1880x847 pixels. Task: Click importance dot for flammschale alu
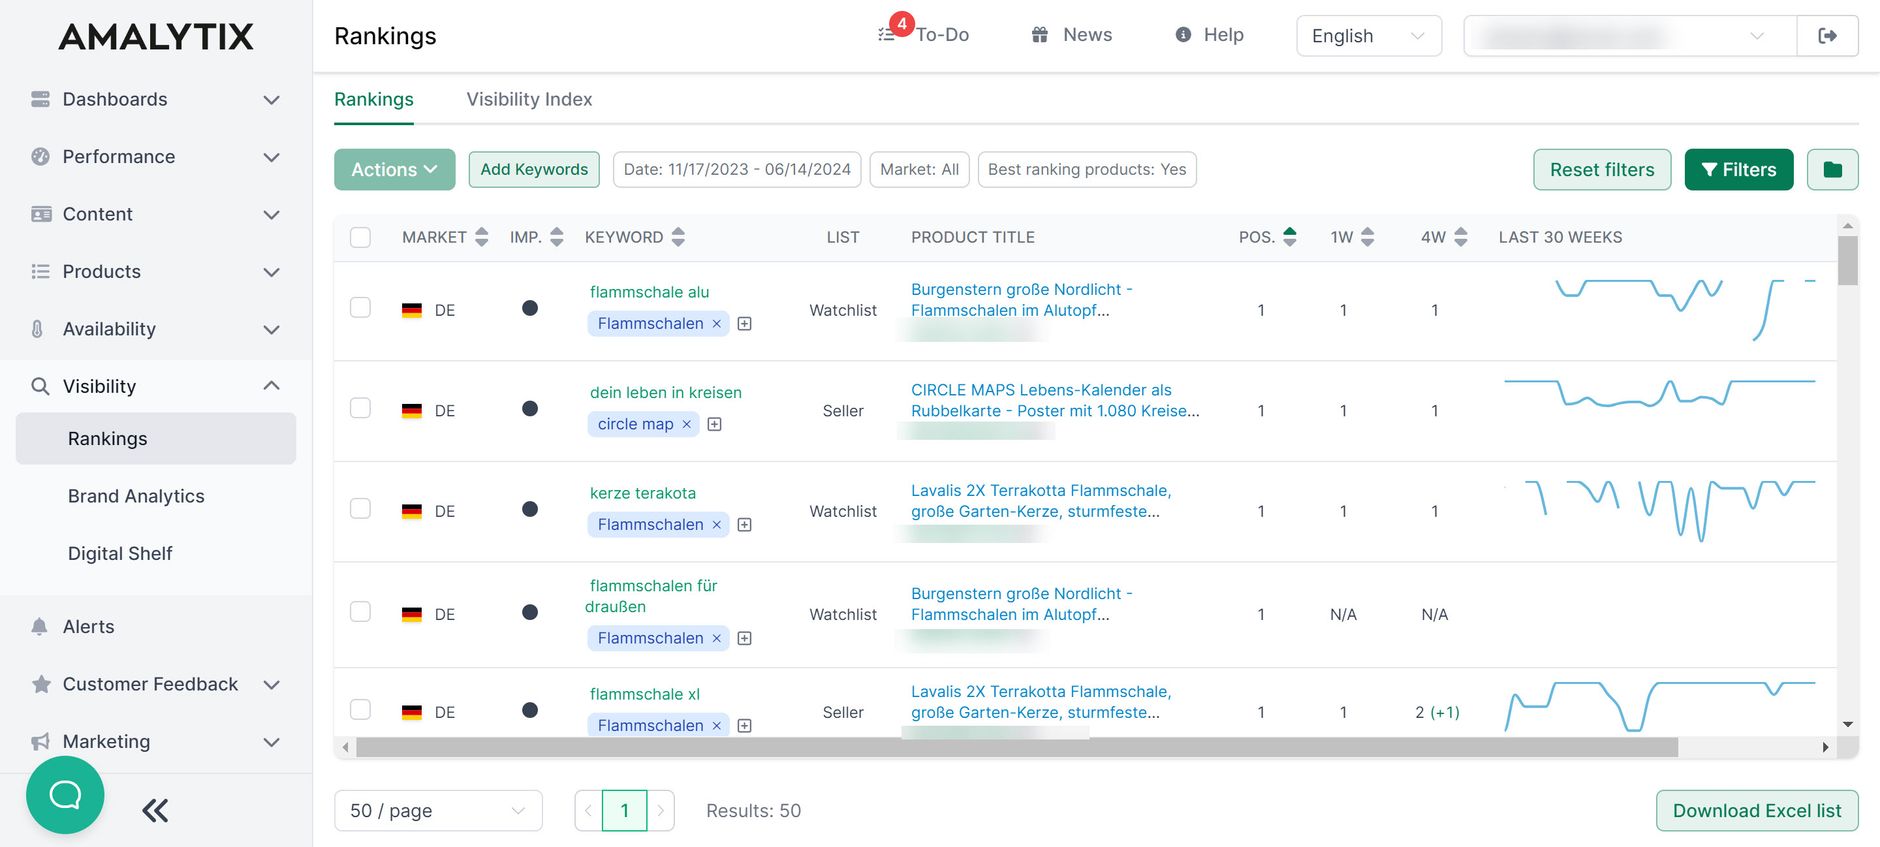coord(530,308)
